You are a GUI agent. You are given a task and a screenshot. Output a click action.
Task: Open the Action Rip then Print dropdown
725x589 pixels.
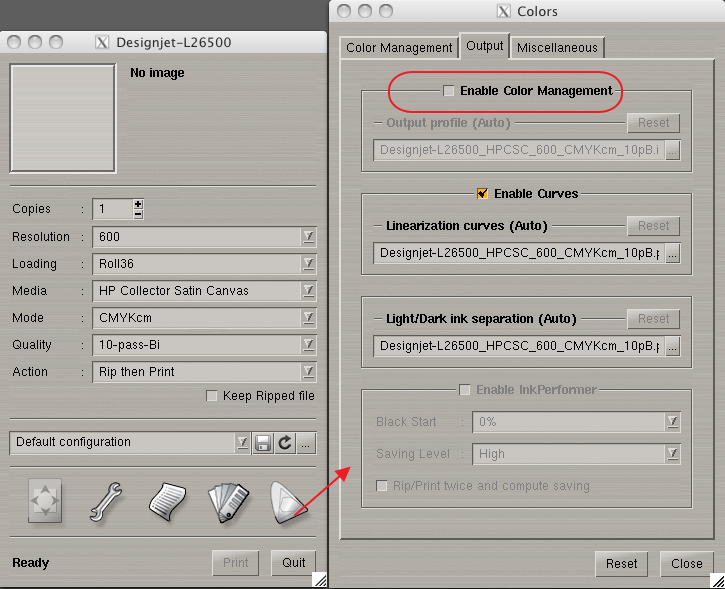[x=309, y=372]
